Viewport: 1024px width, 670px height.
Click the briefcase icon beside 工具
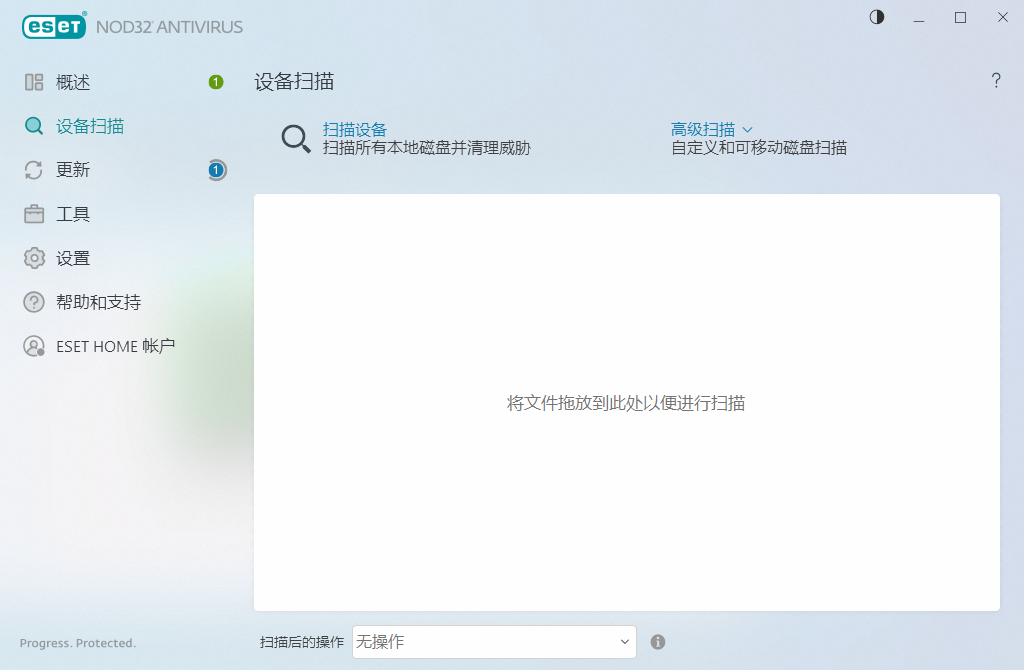click(34, 214)
